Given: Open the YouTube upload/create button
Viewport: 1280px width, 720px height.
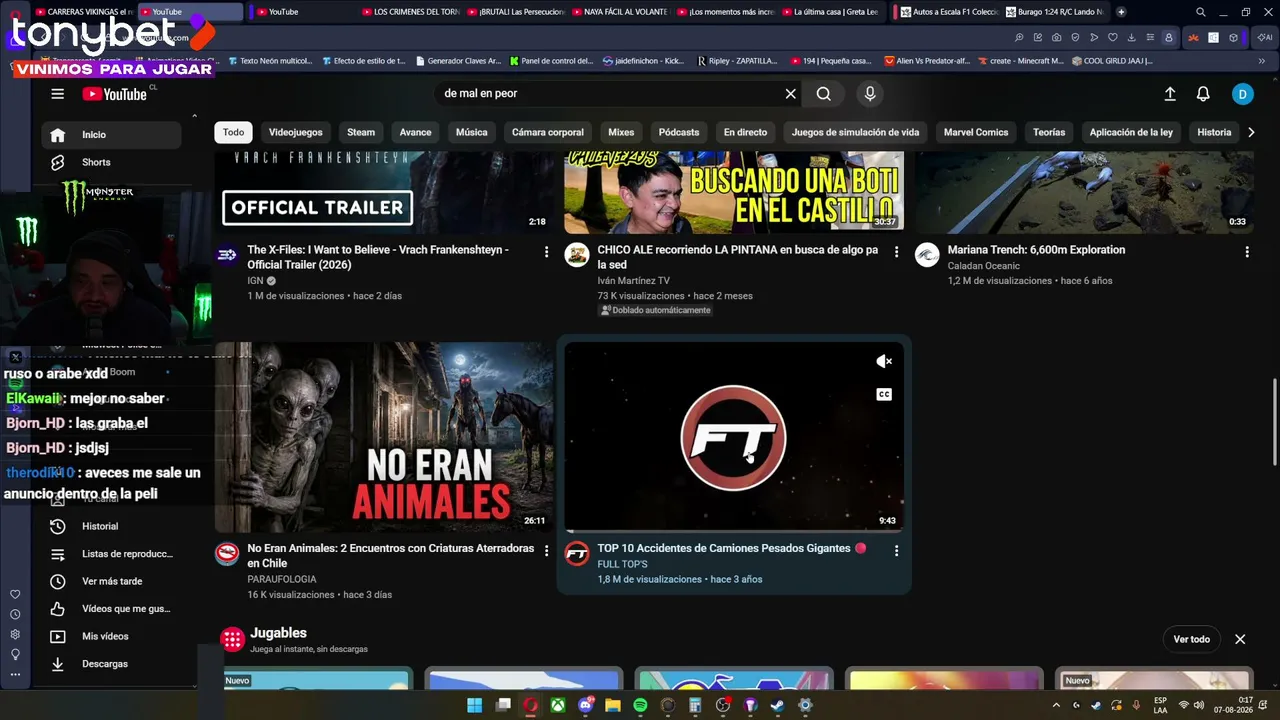Looking at the screenshot, I should (x=1170, y=94).
